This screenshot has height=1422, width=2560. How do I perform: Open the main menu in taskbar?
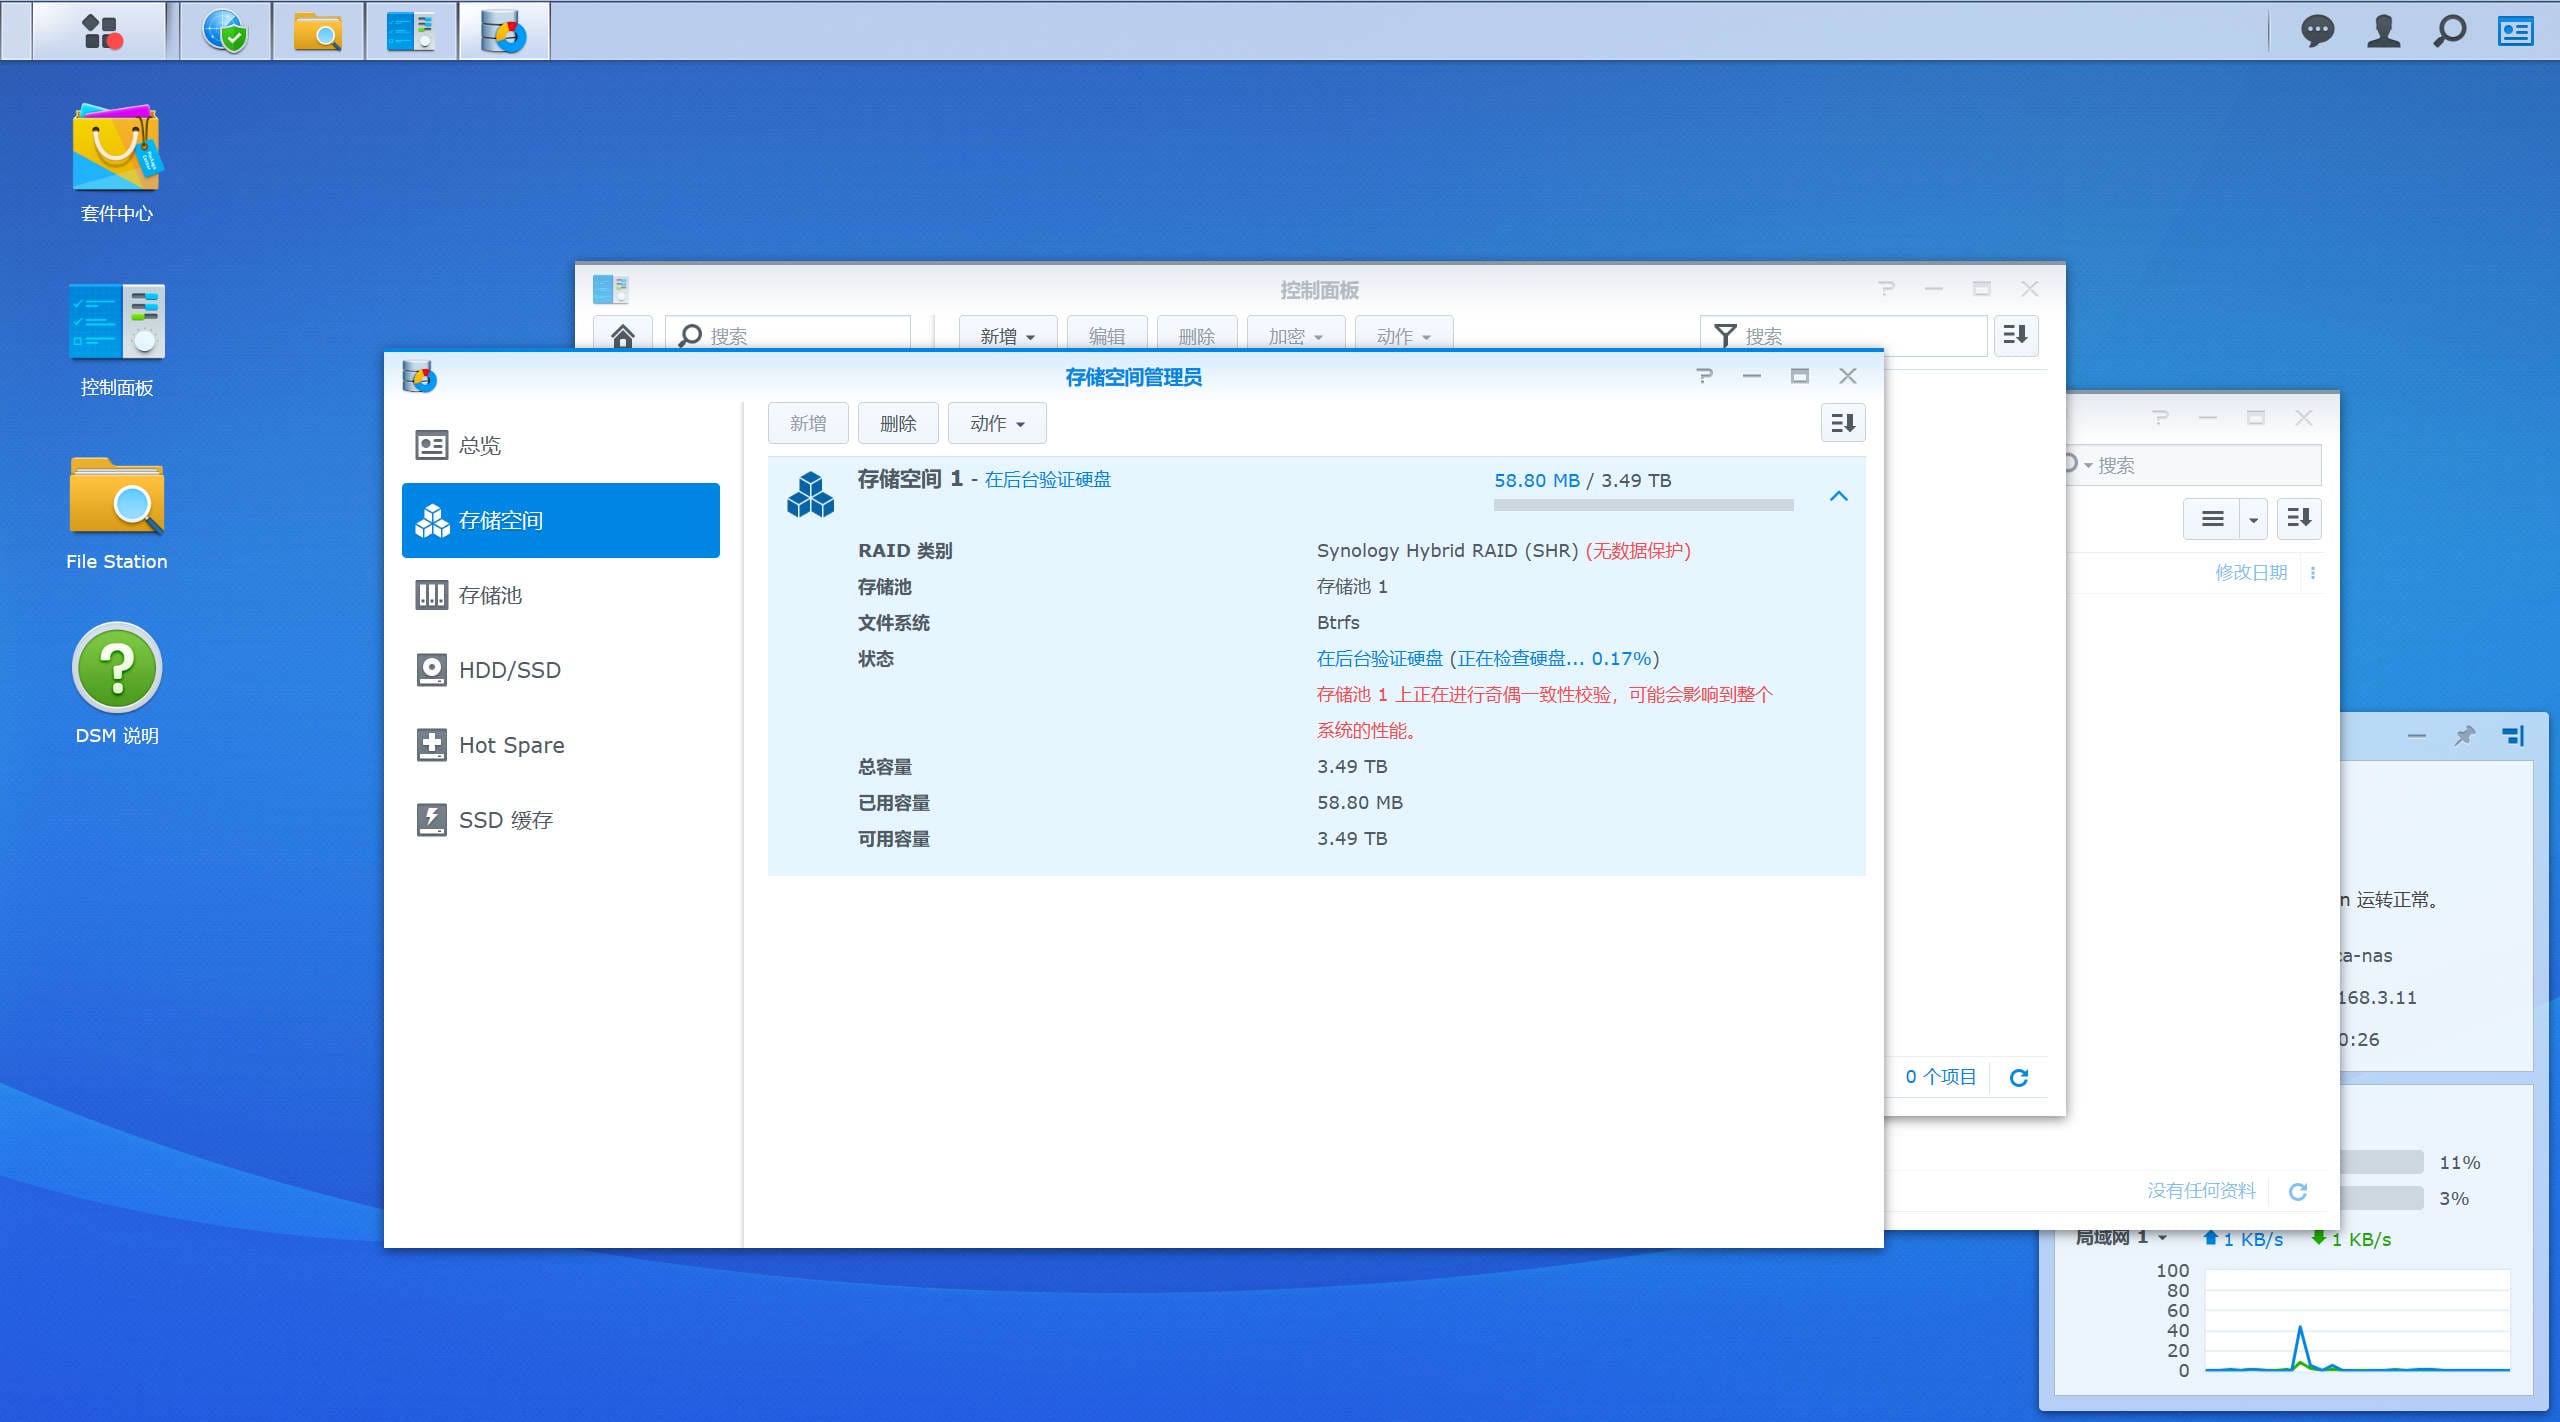point(100,31)
